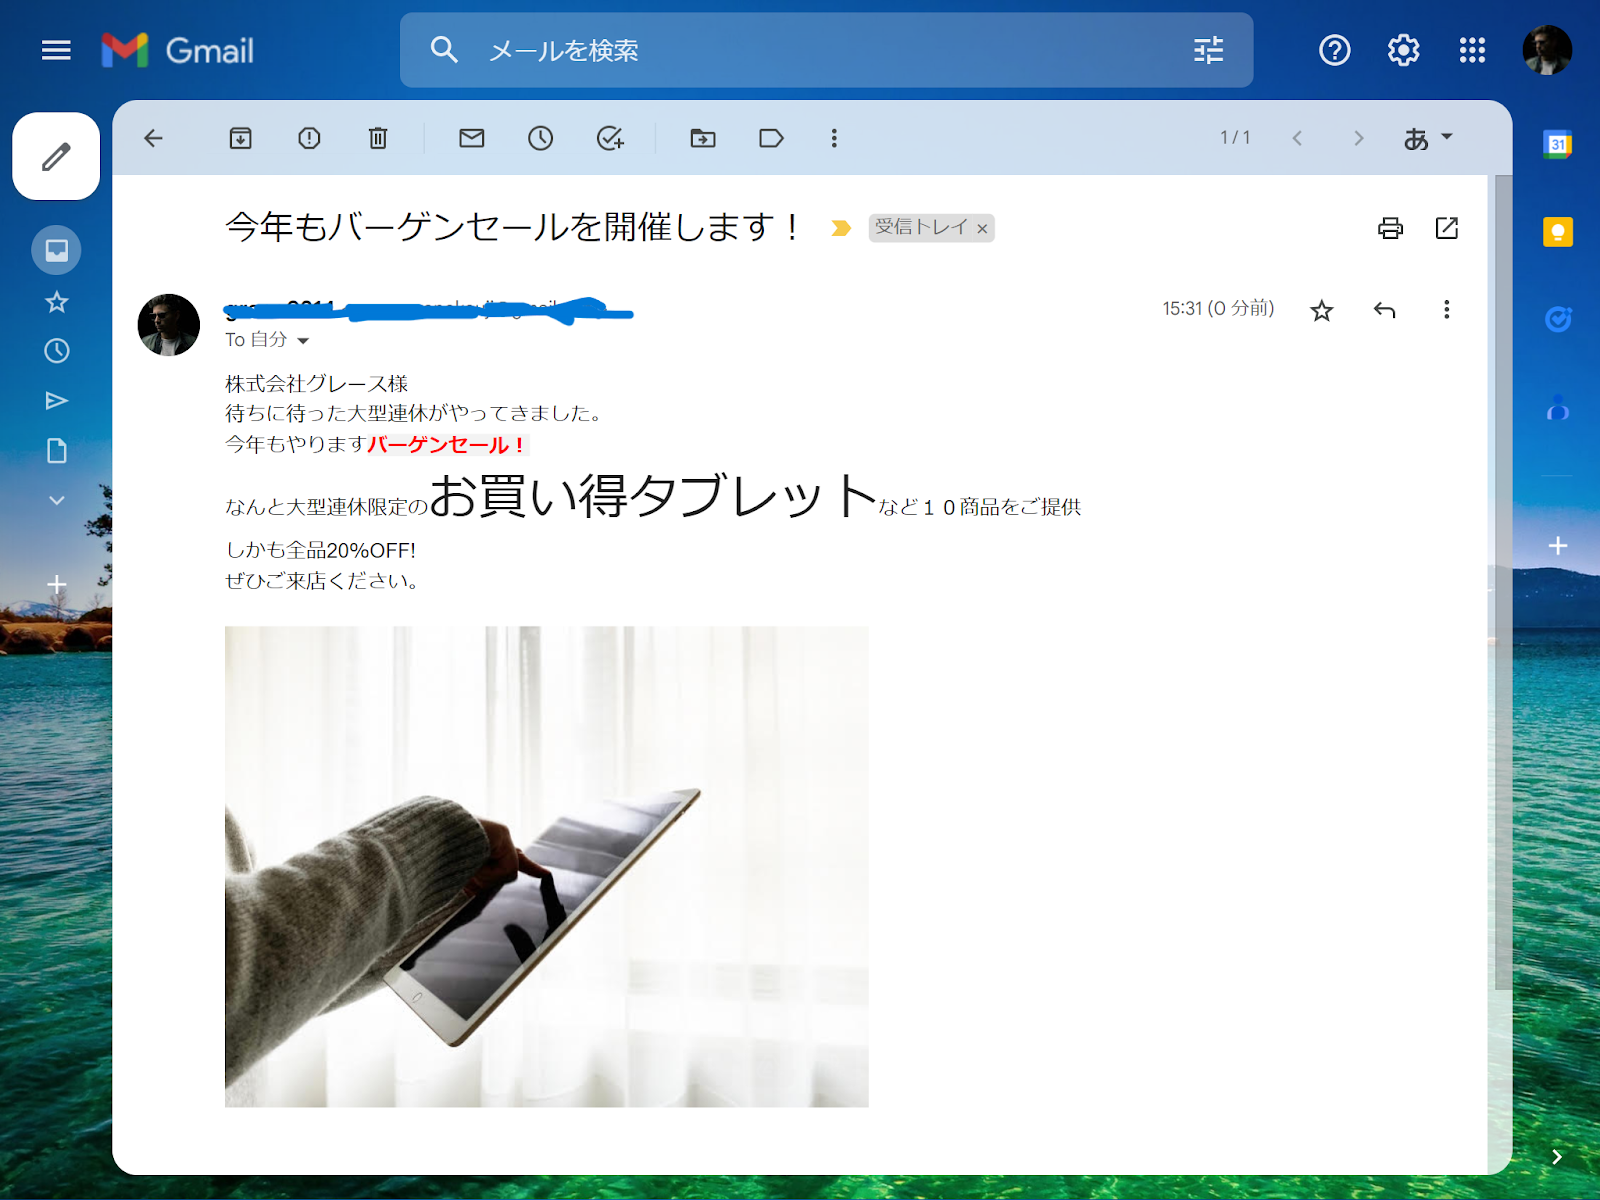The width and height of the screenshot is (1600, 1200).
Task: Snooze this email with the clock icon
Action: point(540,139)
